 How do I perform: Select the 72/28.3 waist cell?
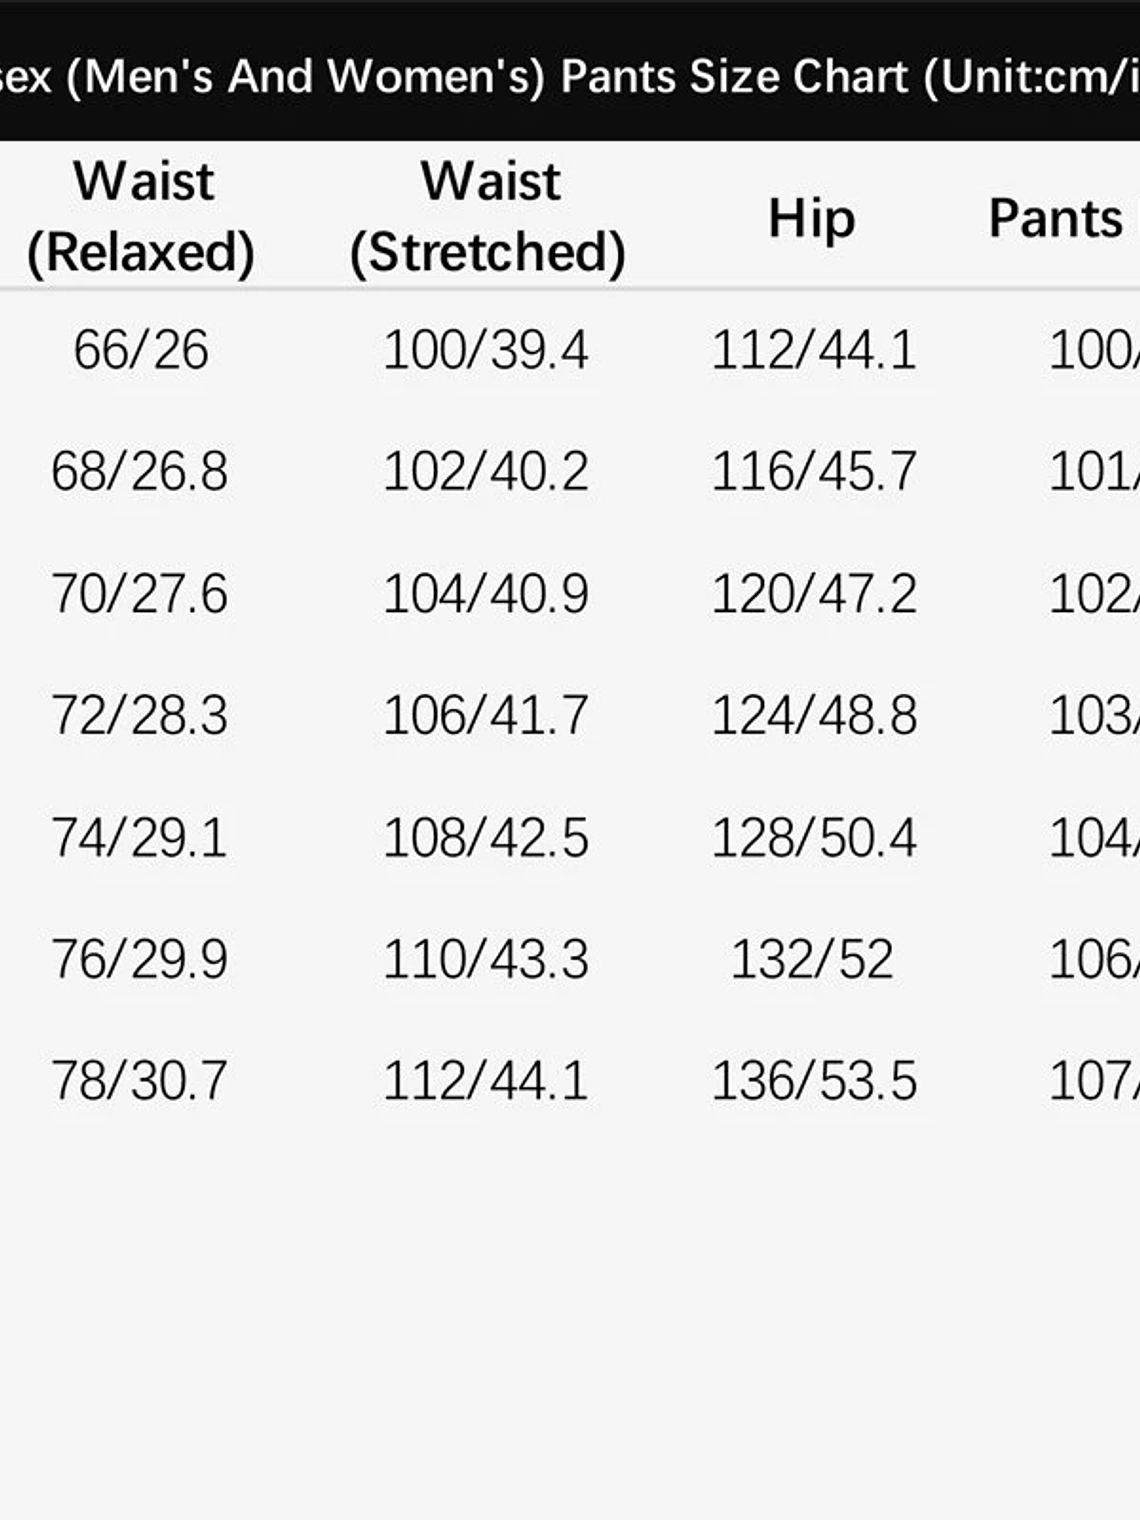(140, 715)
